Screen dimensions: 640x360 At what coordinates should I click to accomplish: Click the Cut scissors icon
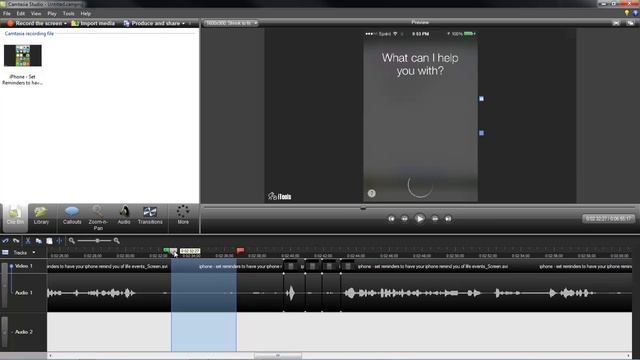[28, 241]
